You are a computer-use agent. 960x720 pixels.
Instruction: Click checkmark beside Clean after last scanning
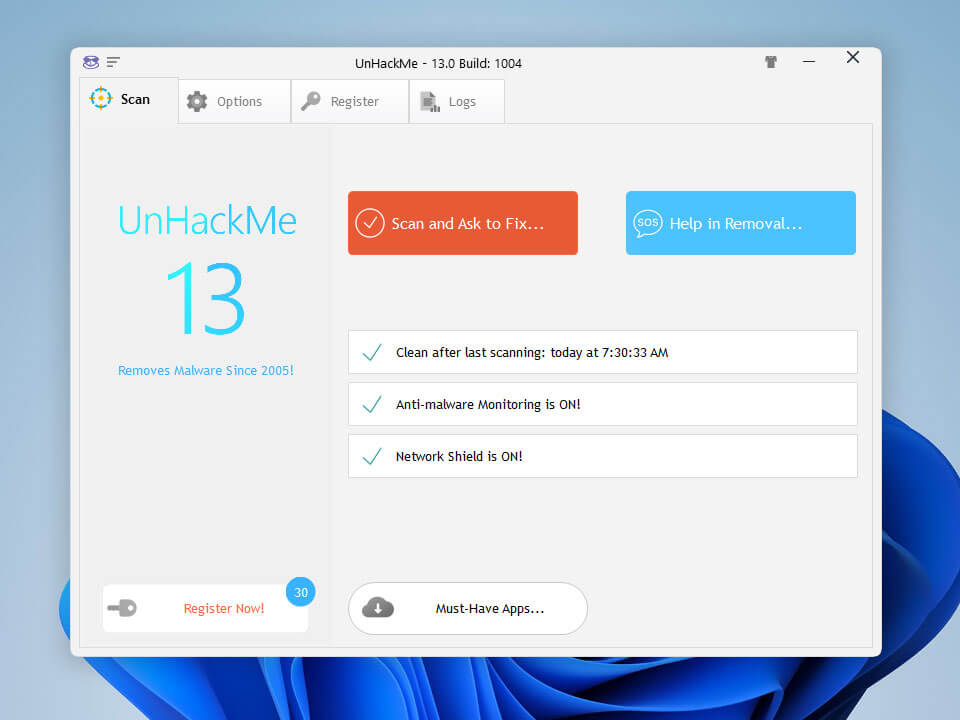(372, 352)
